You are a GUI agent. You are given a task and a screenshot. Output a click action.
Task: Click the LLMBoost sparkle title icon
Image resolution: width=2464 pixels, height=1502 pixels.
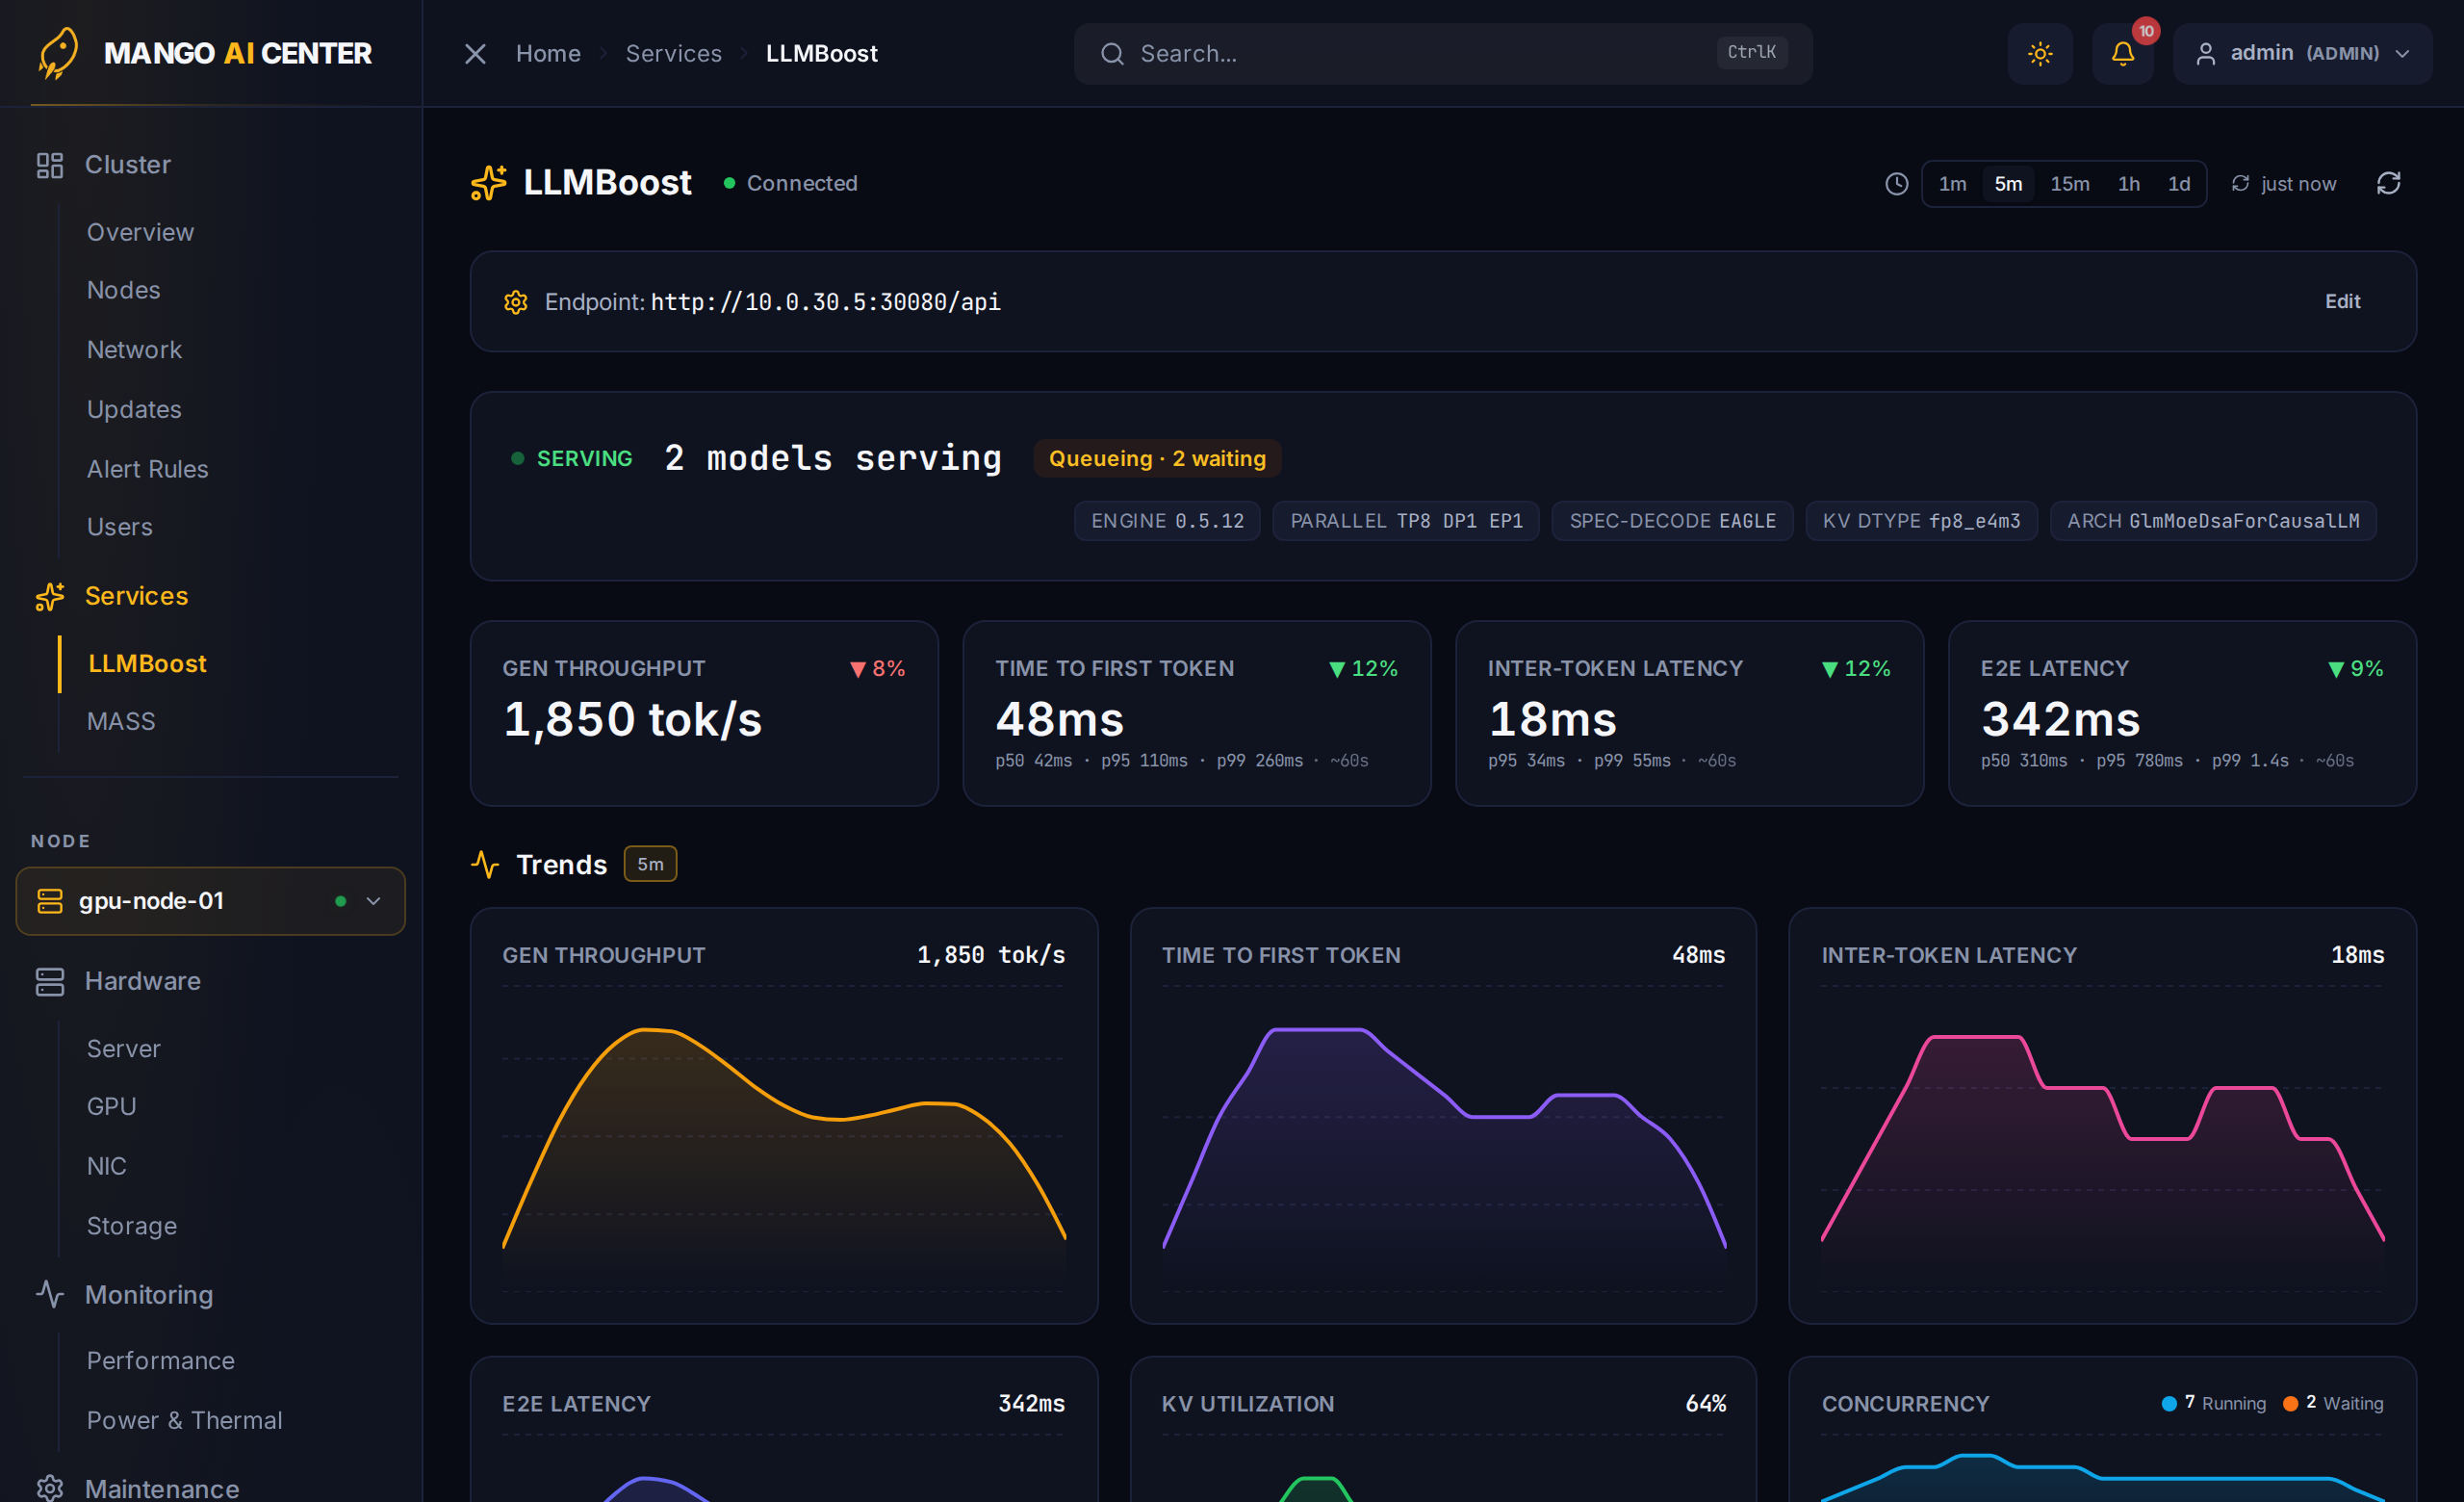click(x=489, y=183)
